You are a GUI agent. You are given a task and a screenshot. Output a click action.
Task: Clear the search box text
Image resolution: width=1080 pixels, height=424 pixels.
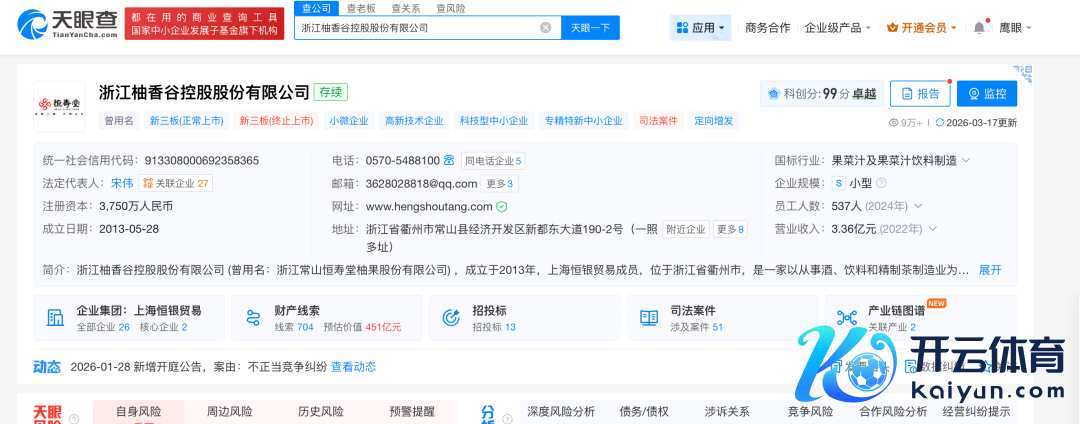click(x=546, y=28)
